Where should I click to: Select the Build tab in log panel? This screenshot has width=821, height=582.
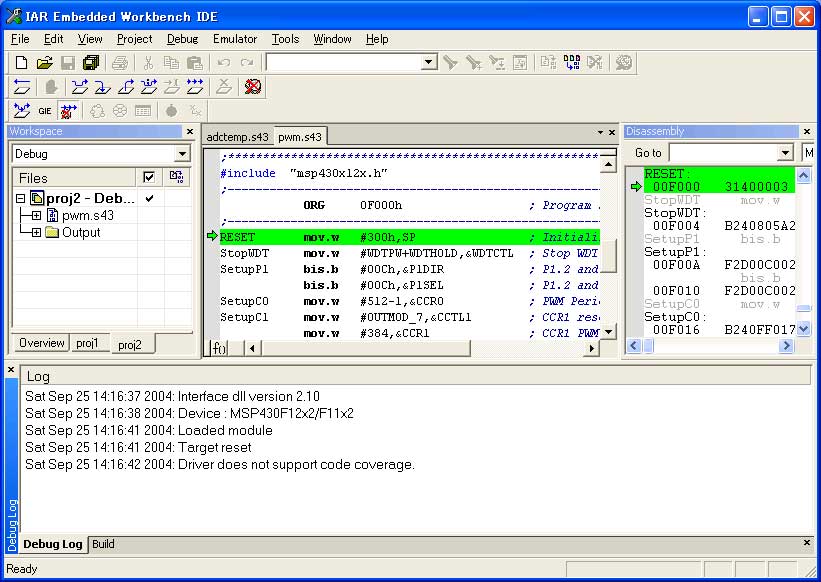coord(103,544)
